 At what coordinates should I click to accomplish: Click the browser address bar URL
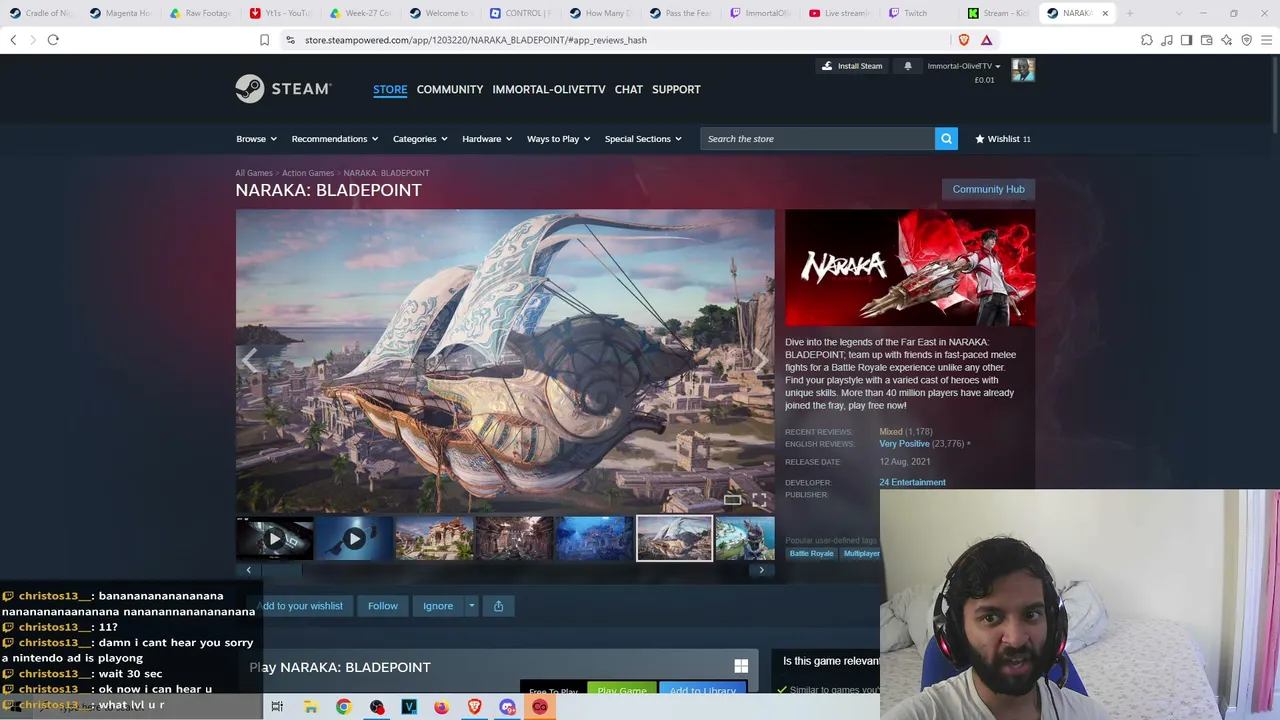tap(476, 40)
